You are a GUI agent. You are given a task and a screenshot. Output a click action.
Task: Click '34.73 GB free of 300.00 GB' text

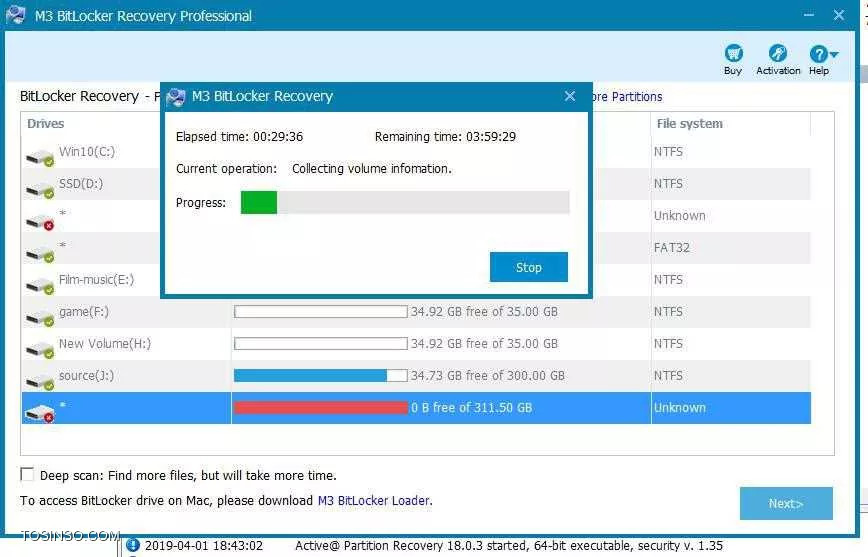488,375
